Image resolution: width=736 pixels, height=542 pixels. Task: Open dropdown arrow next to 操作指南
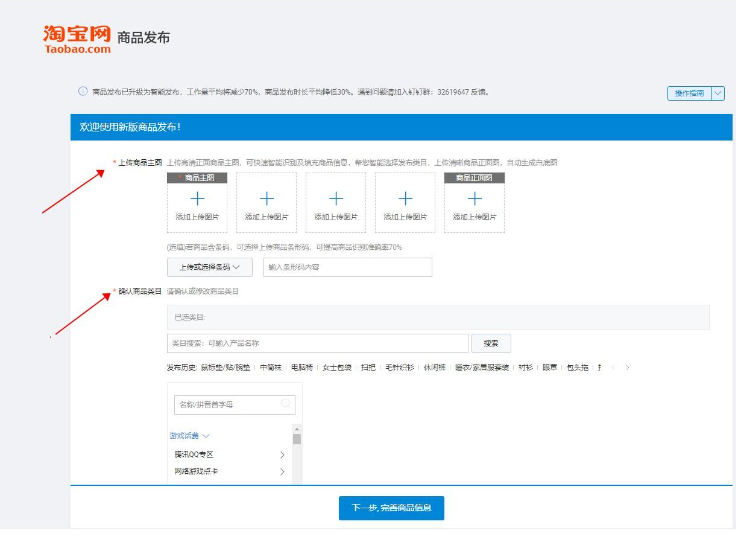pos(717,93)
